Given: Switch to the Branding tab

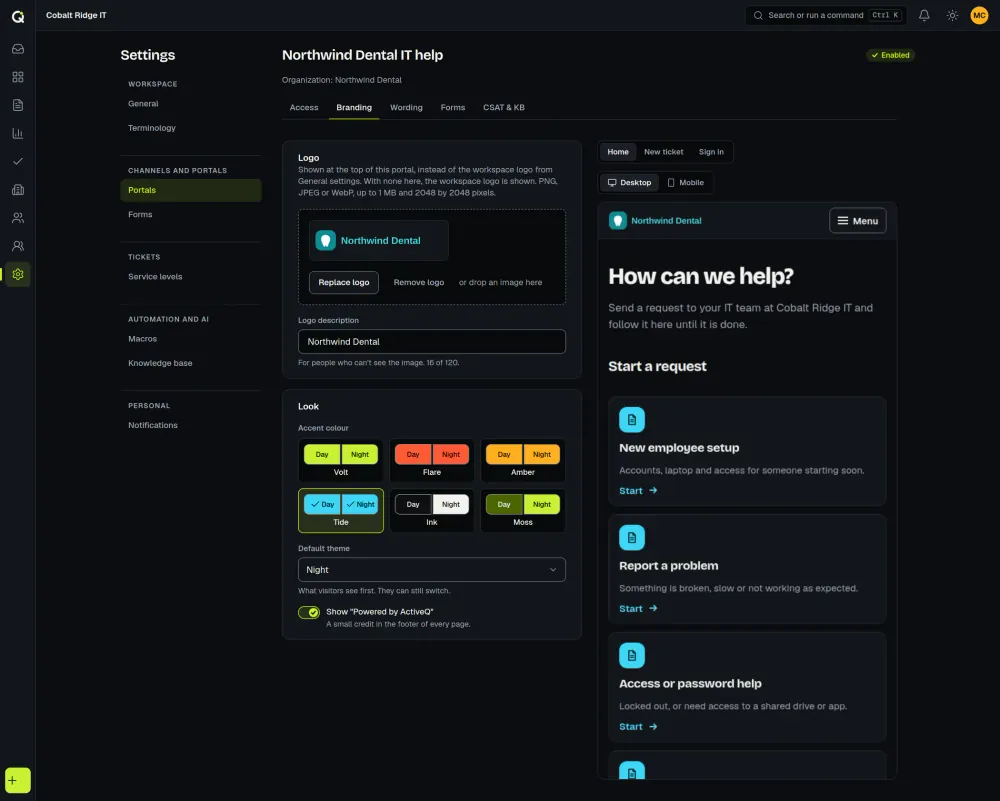Looking at the screenshot, I should pos(354,108).
